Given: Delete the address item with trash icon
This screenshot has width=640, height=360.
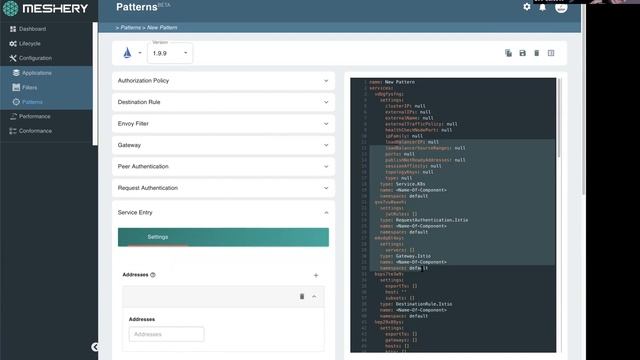Looking at the screenshot, I should (302, 296).
